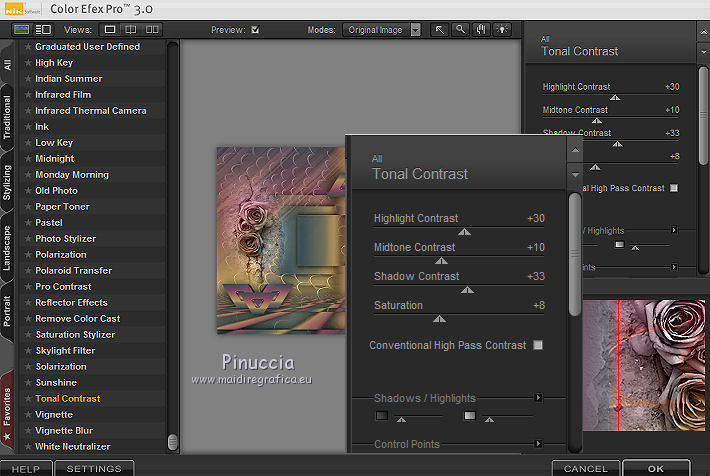This screenshot has width=710, height=476.
Task: Click down arrow beside enlarged Tonal Contrast title
Action: pos(575,174)
